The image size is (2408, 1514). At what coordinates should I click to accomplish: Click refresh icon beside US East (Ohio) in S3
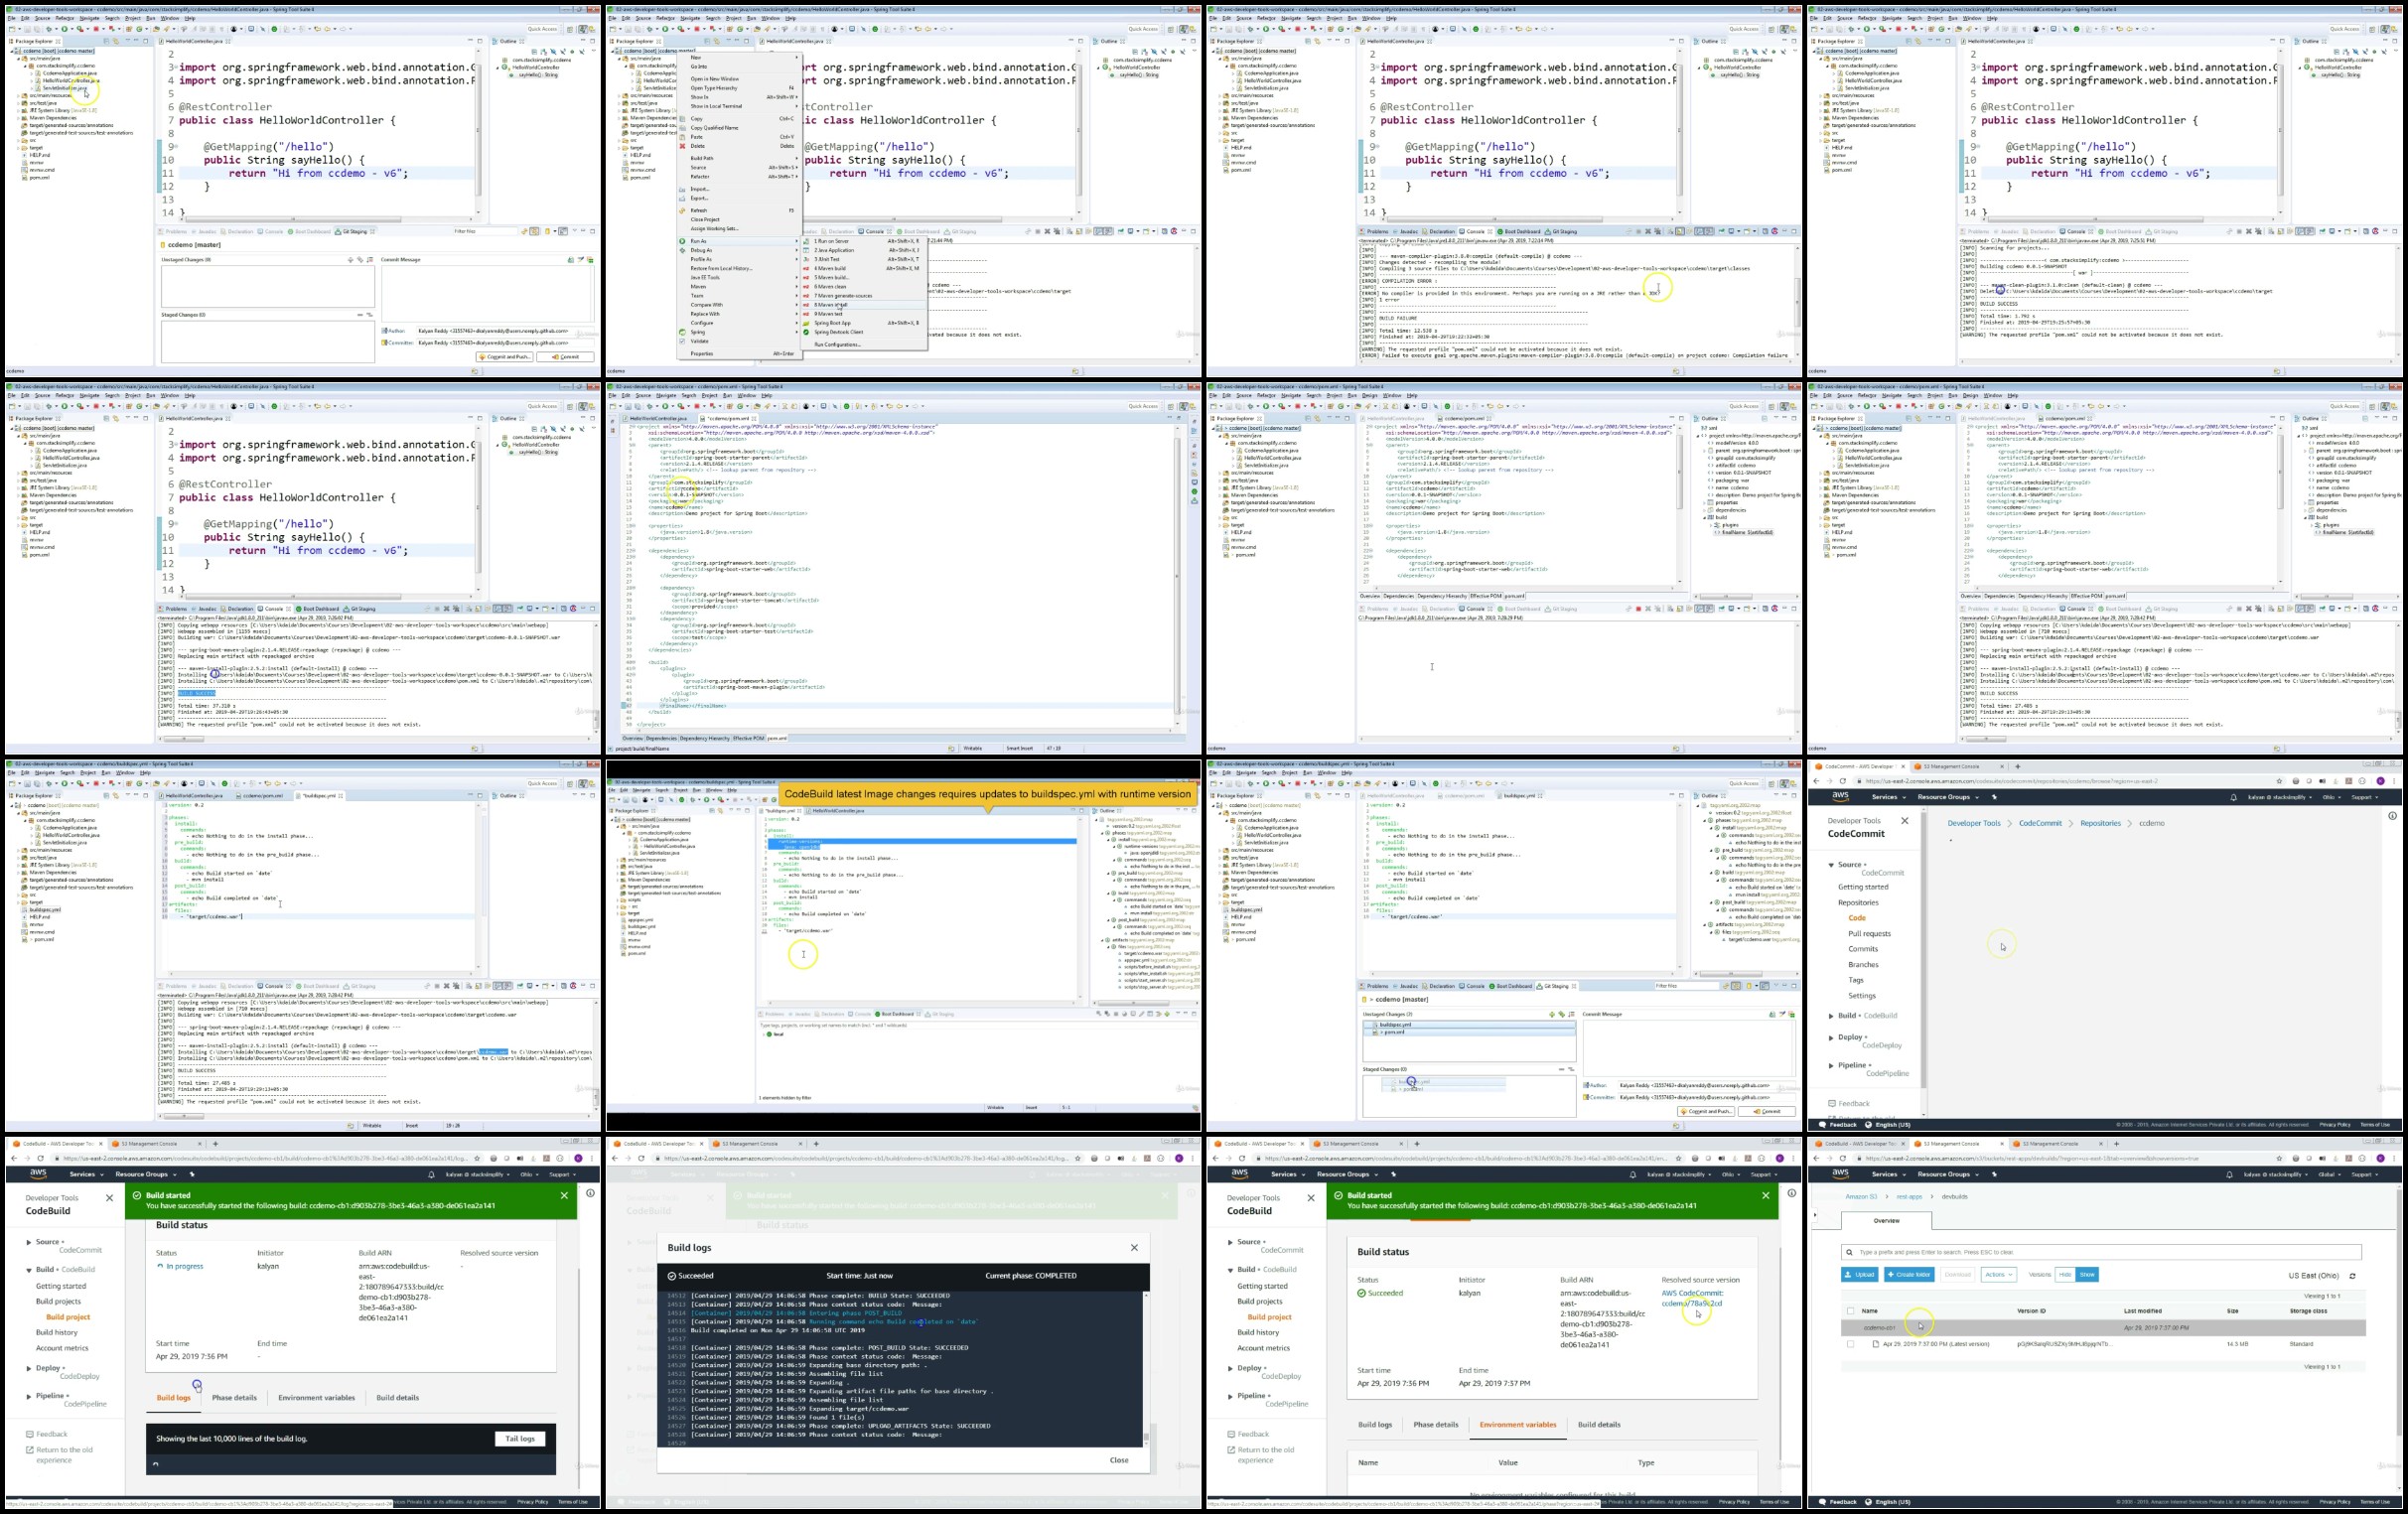coord(2352,1276)
